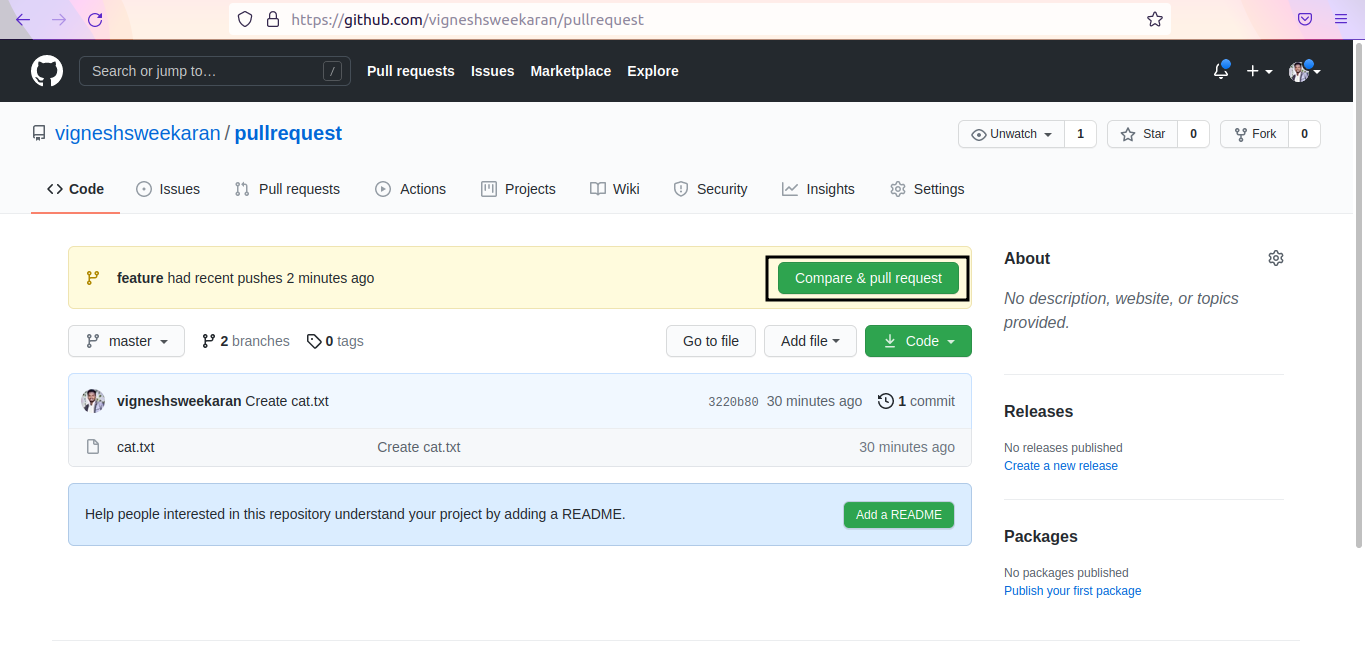The width and height of the screenshot is (1365, 646).
Task: Go back with browser back arrow
Action: [x=22, y=19]
